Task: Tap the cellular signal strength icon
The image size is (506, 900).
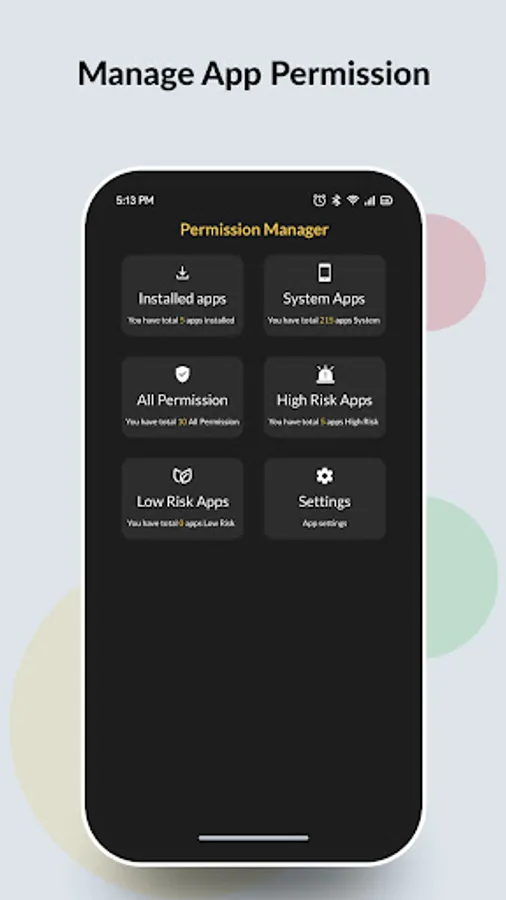Action: [370, 200]
